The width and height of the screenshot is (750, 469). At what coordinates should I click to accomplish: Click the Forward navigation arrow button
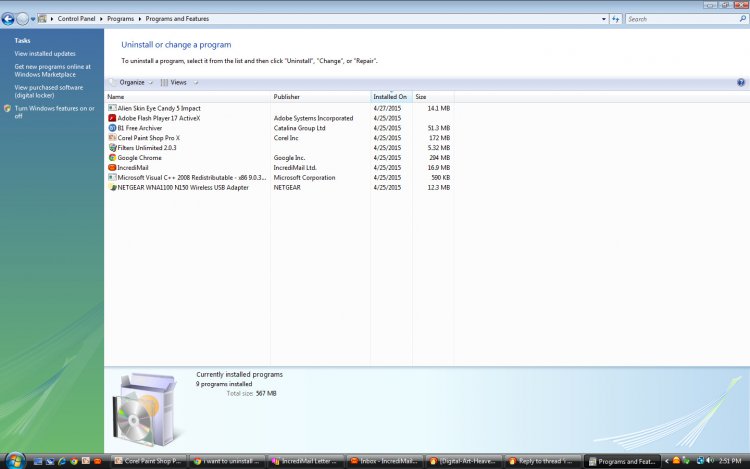22,19
